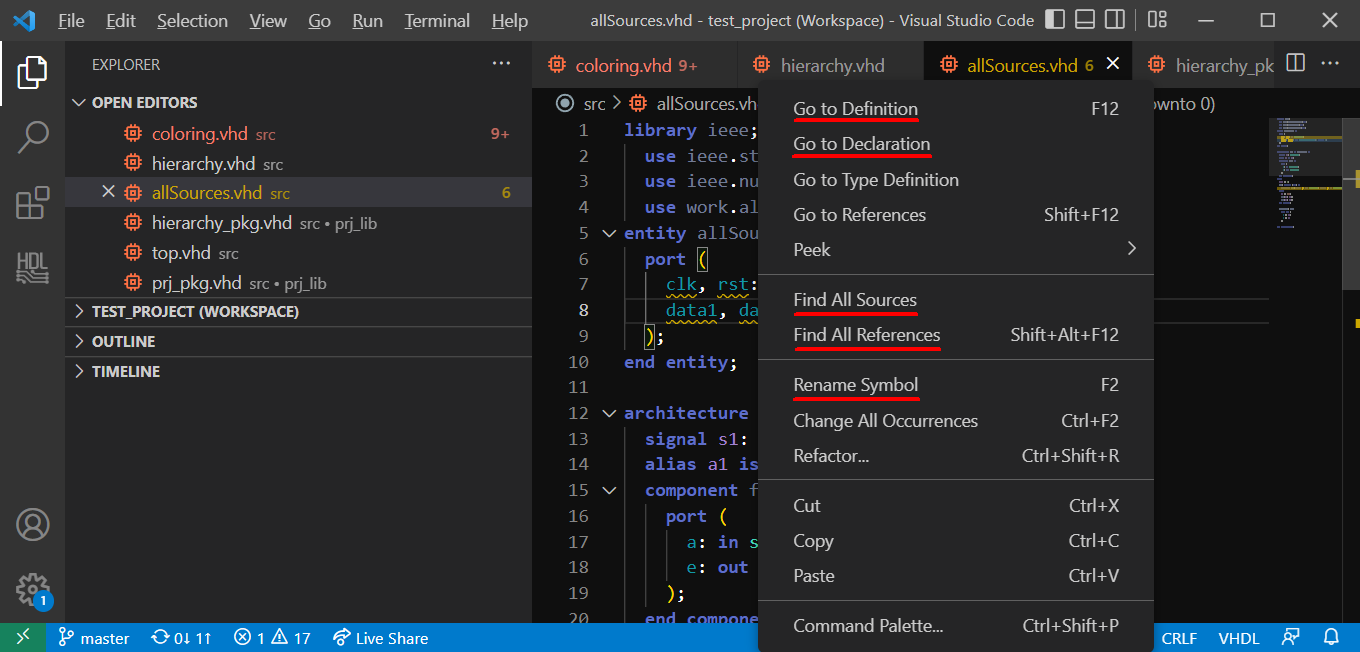Open hierarchy_pkg.vhd in Open Editors
The height and width of the screenshot is (652, 1360).
pos(298,223)
